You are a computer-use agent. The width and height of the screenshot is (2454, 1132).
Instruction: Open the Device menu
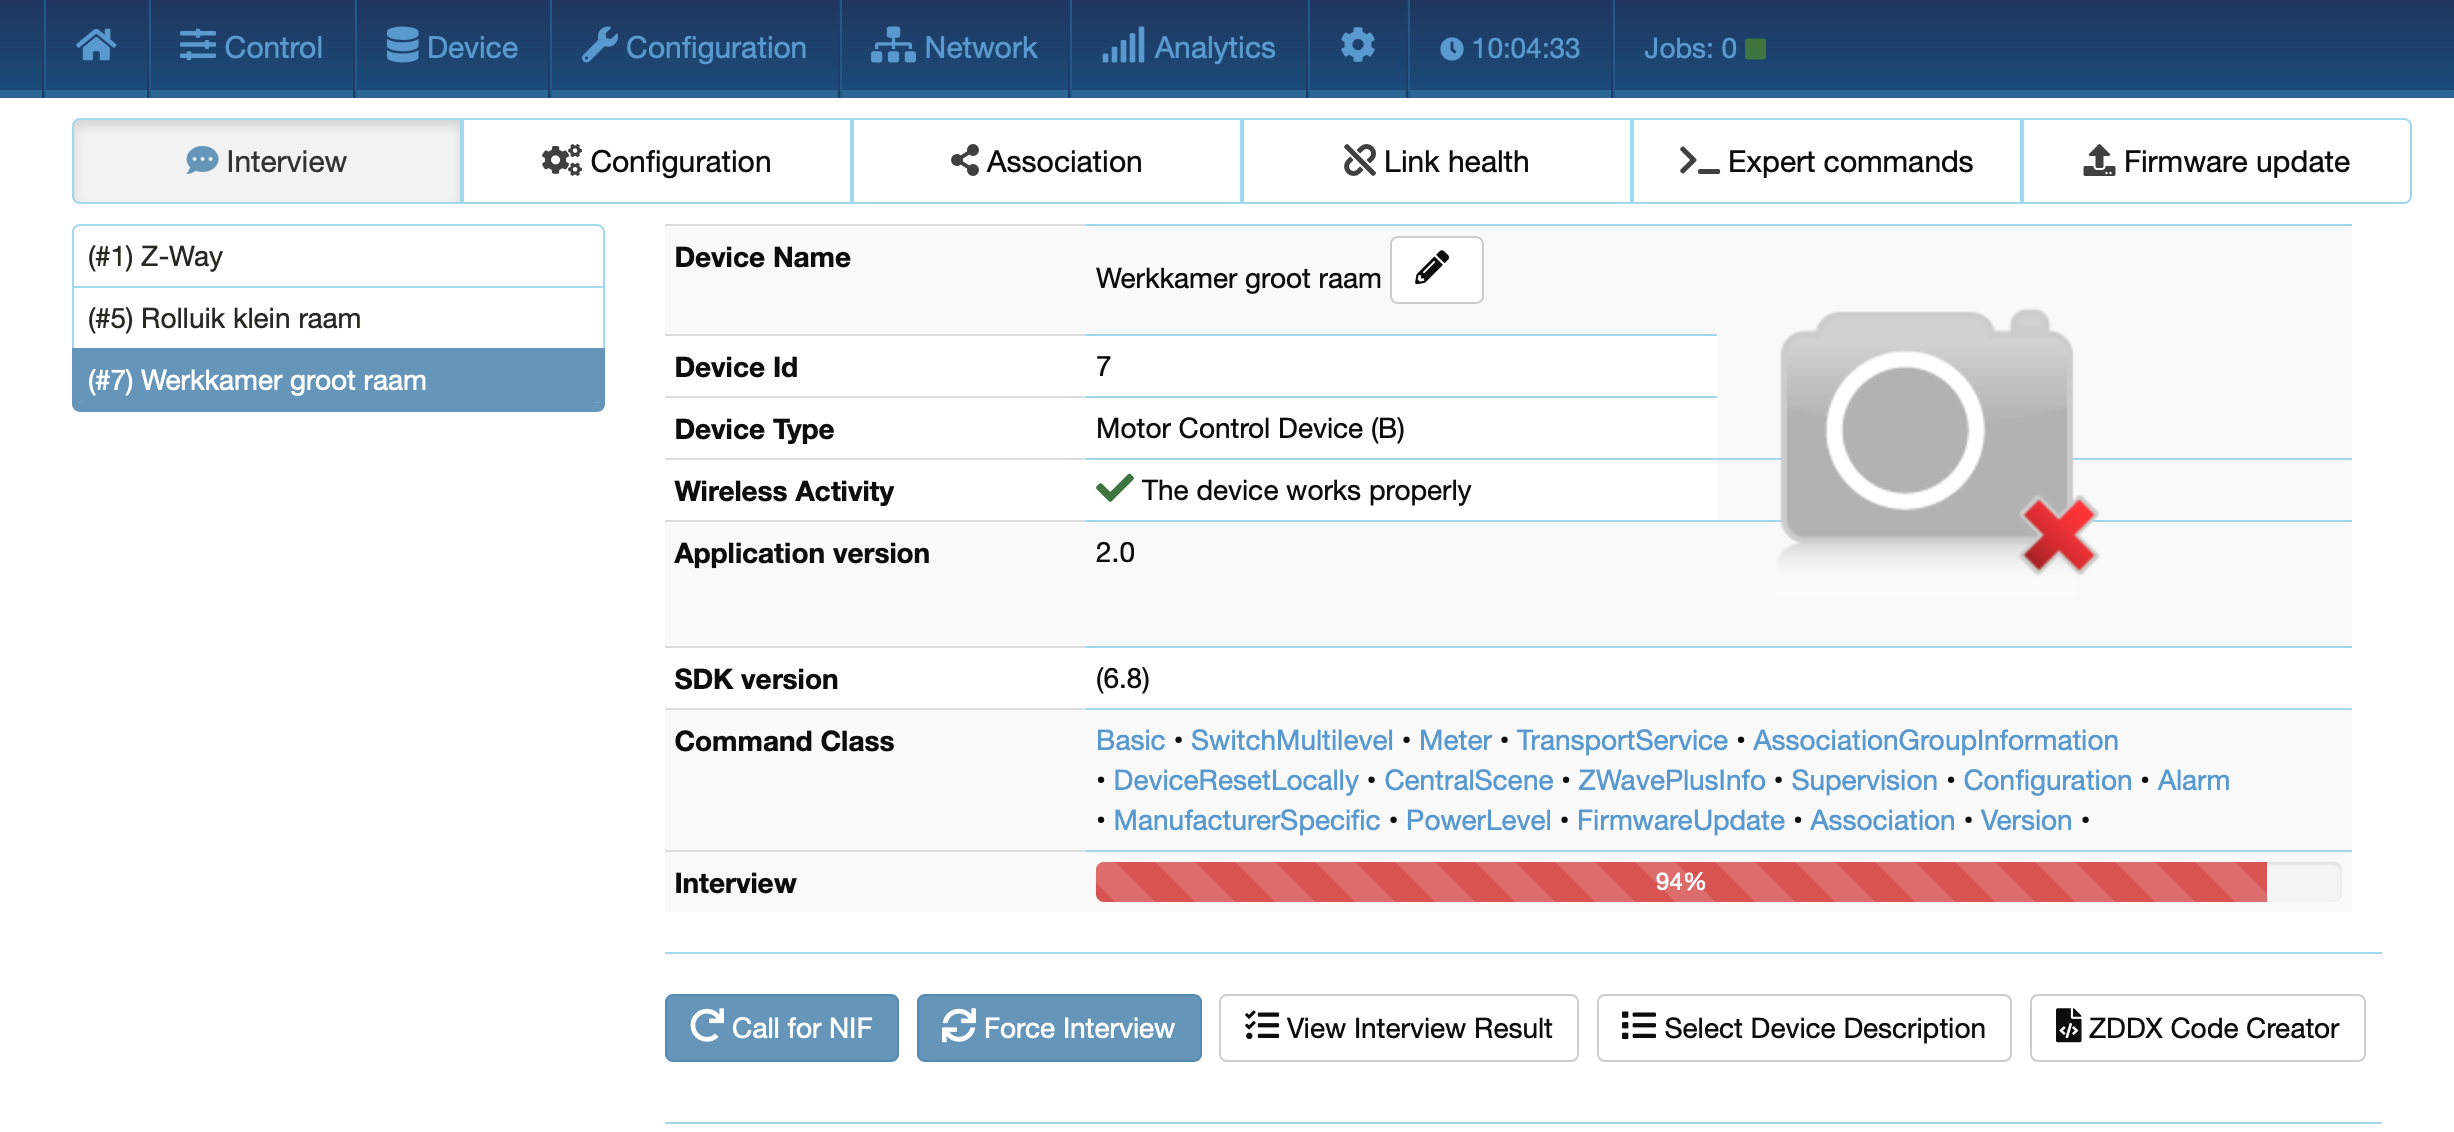tap(452, 47)
